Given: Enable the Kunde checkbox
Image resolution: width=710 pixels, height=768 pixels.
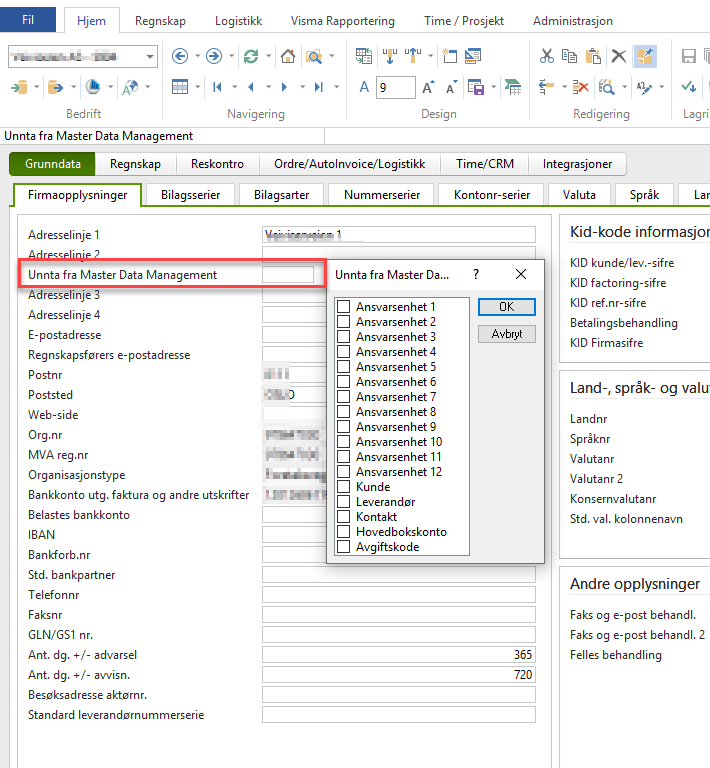Looking at the screenshot, I should coord(344,487).
